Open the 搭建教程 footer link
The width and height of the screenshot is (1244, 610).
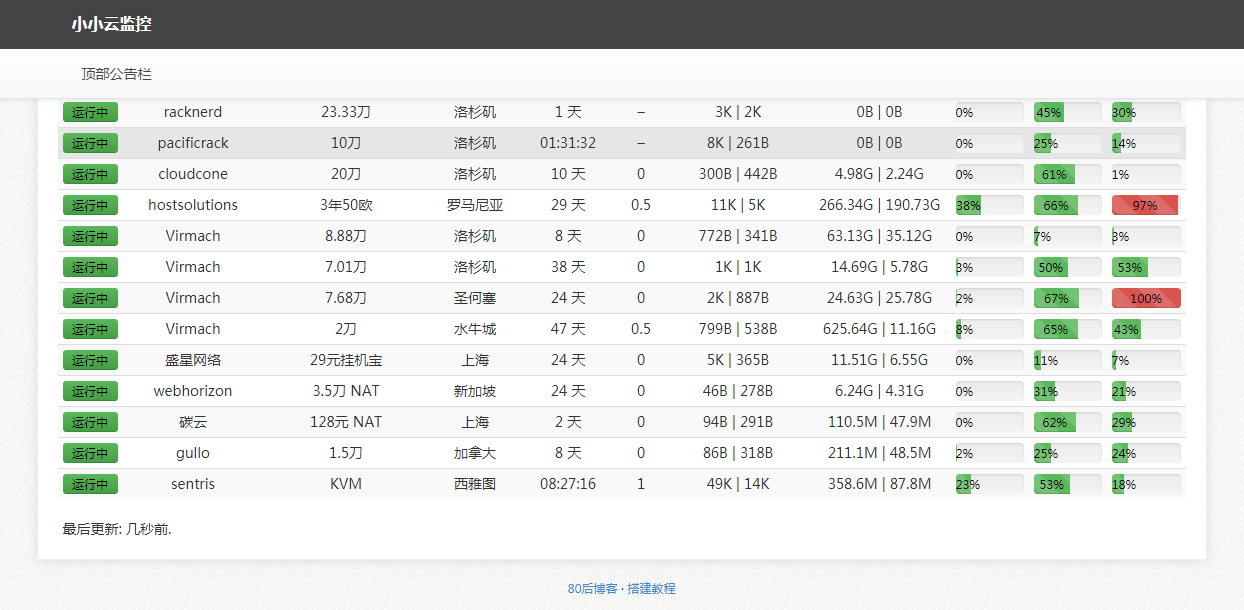pos(651,588)
